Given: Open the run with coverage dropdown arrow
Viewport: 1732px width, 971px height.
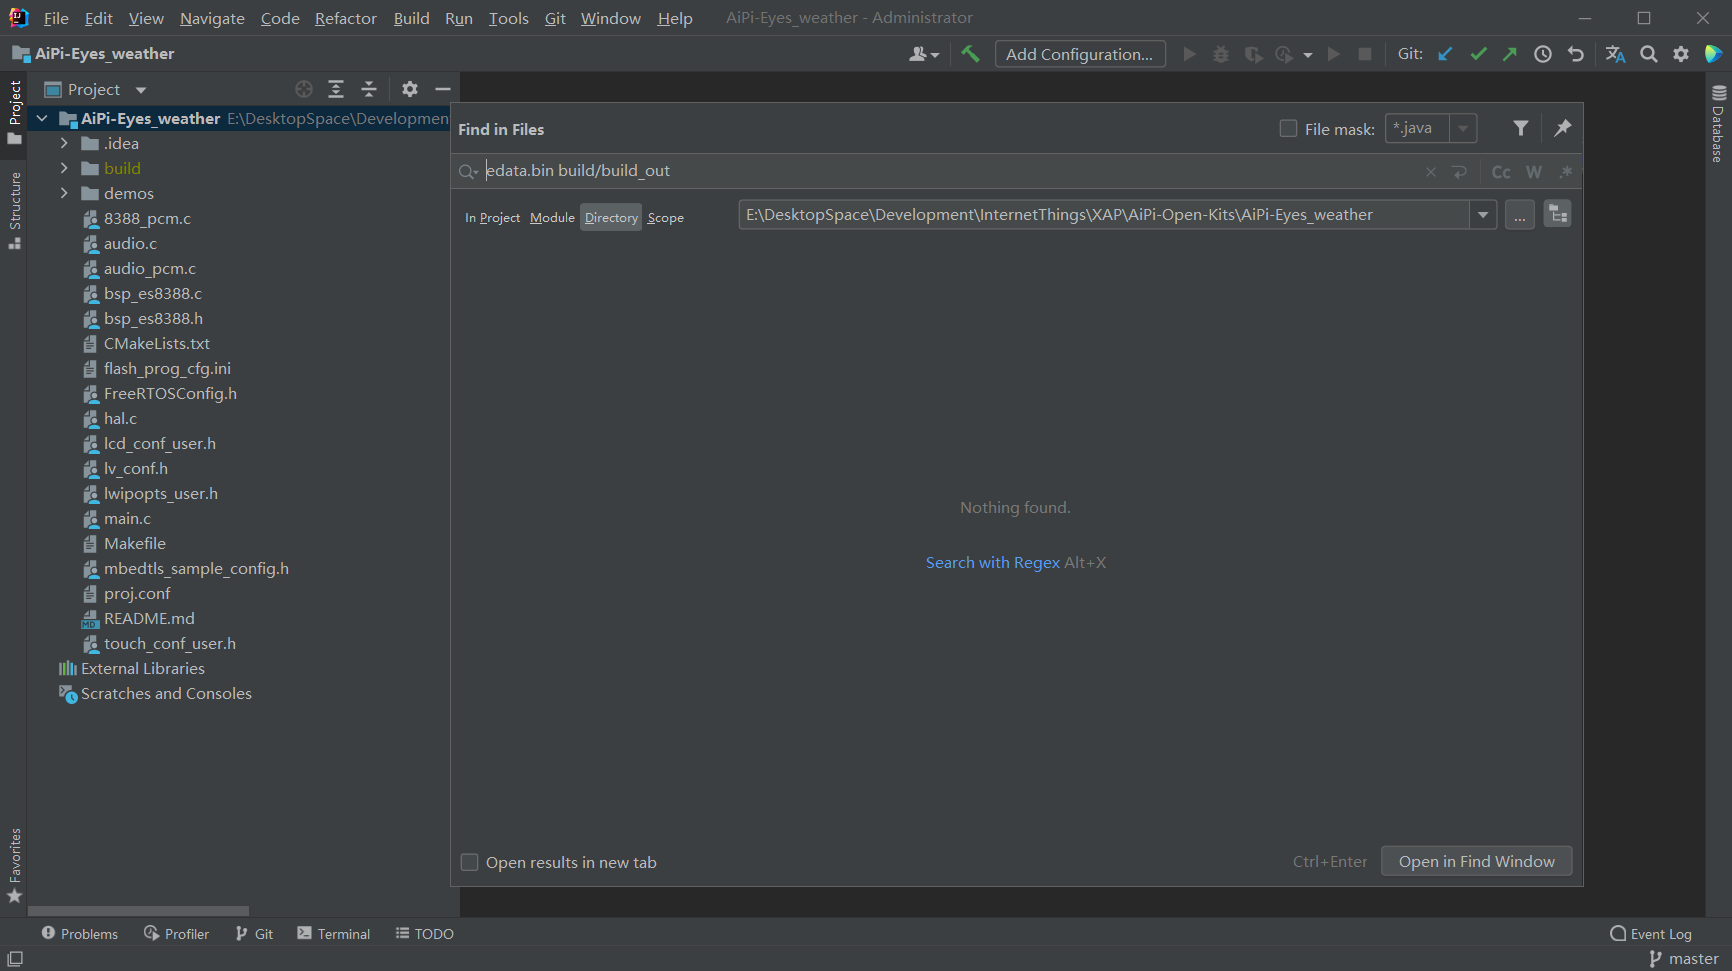Looking at the screenshot, I should point(1308,55).
